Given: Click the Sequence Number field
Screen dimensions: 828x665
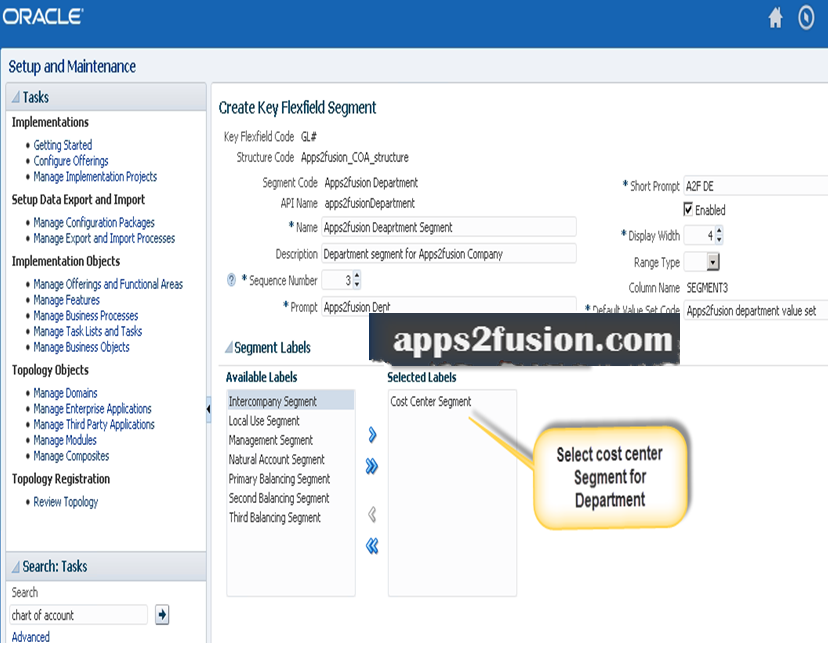Looking at the screenshot, I should (337, 280).
